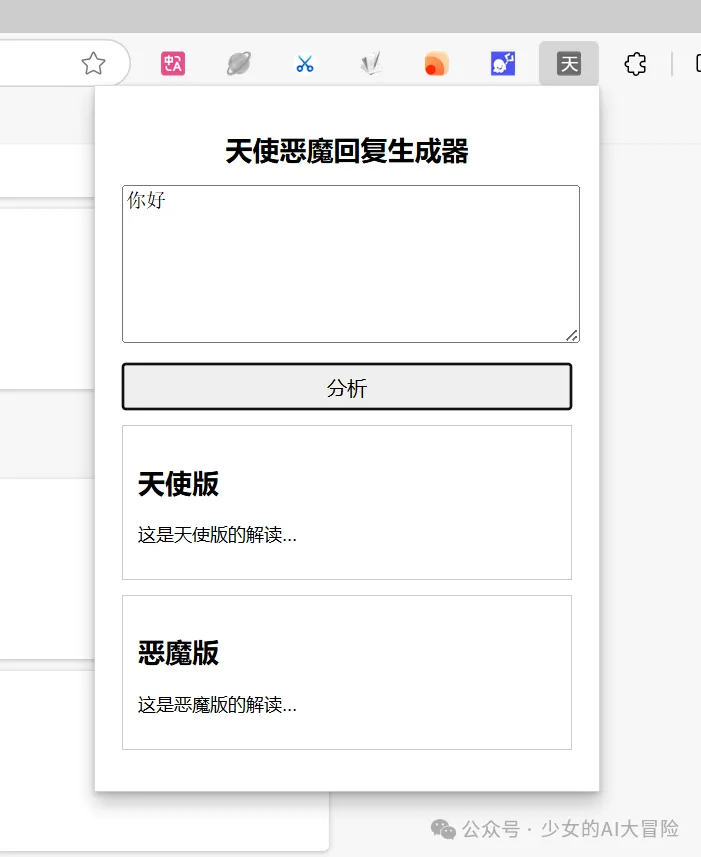Grab the textarea resize handle corner

click(x=572, y=336)
